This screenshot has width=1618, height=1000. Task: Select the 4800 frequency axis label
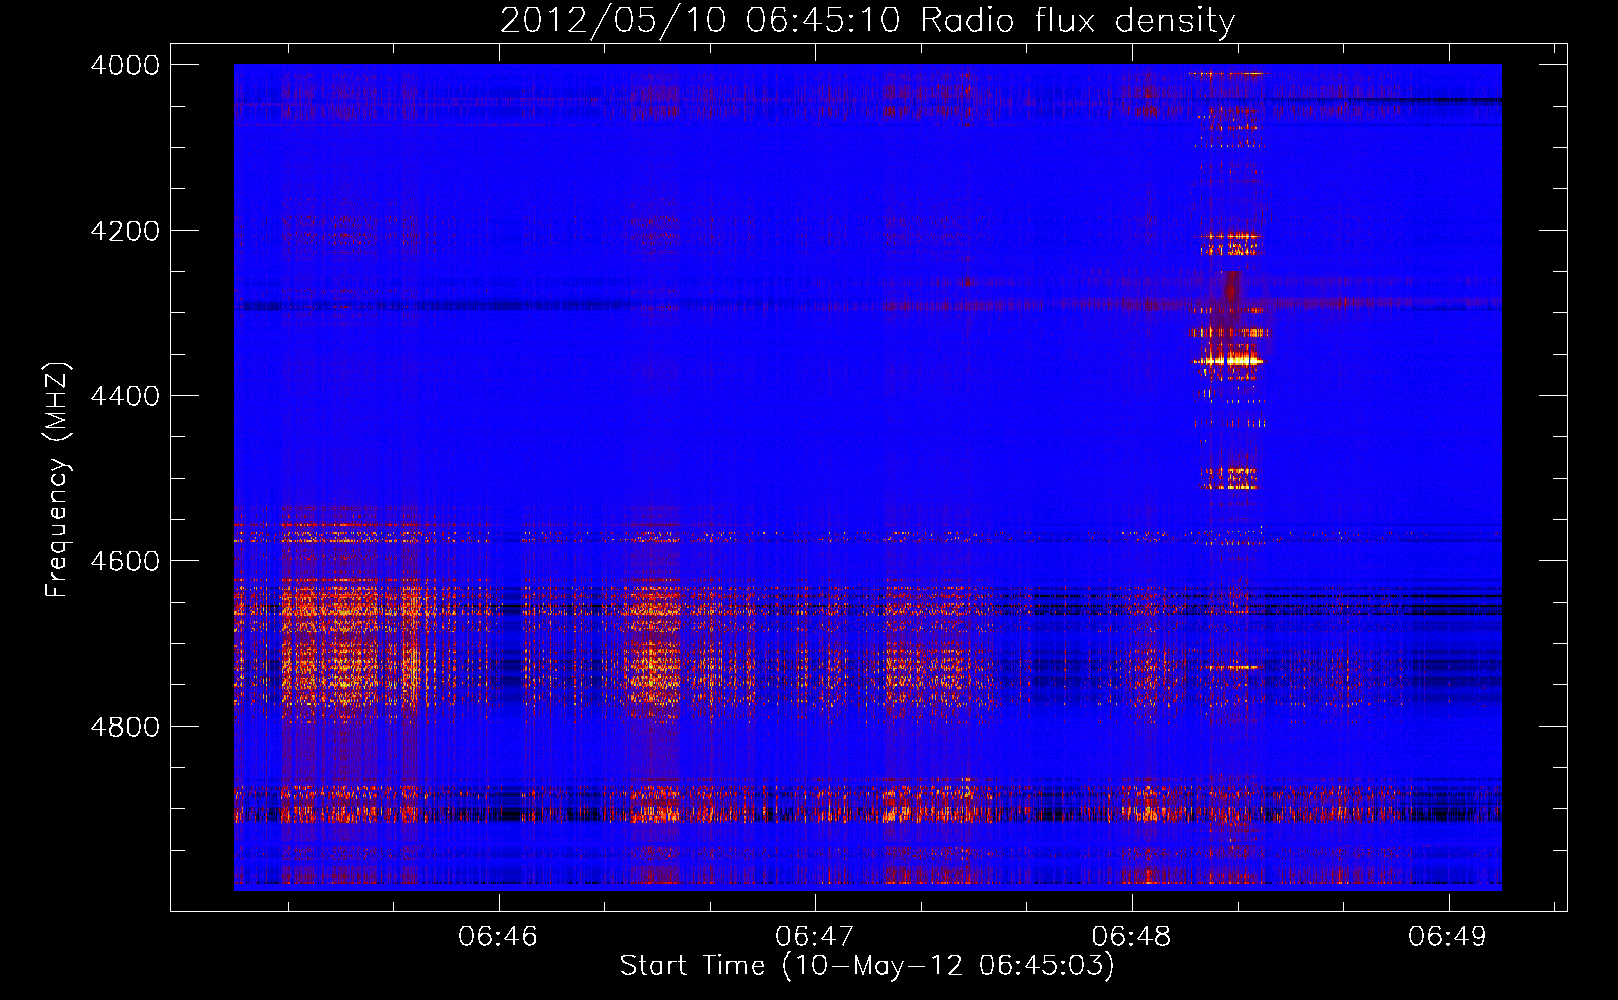125,727
